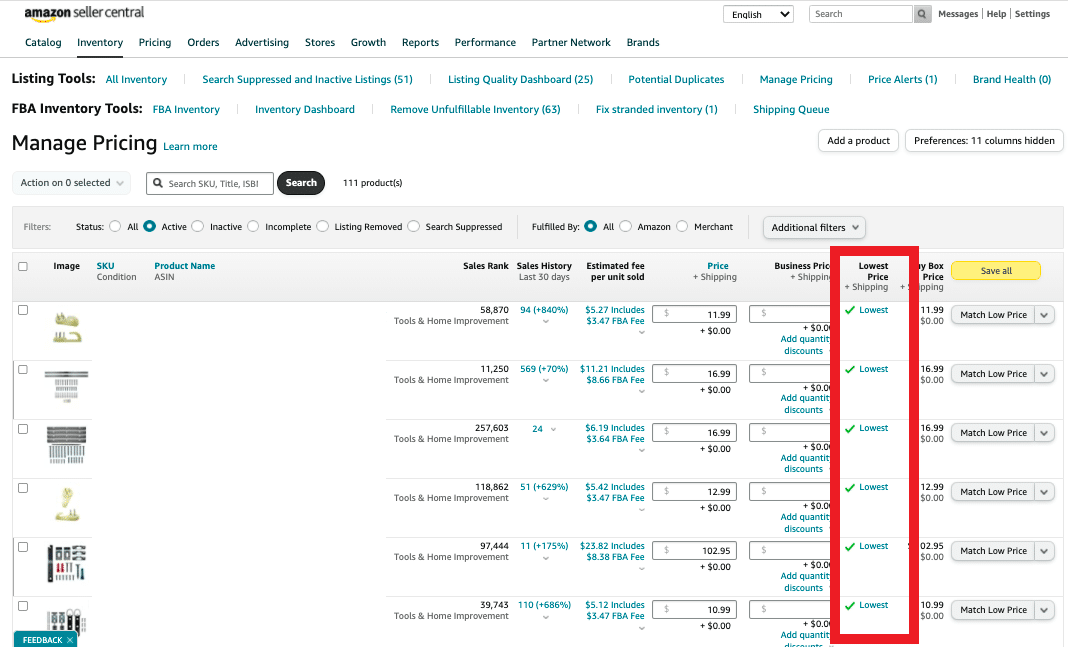Viewport: 1068px width, 647px height.
Task: Open arrow next to Match Low Price for 11.99 row
Action: point(1045,315)
